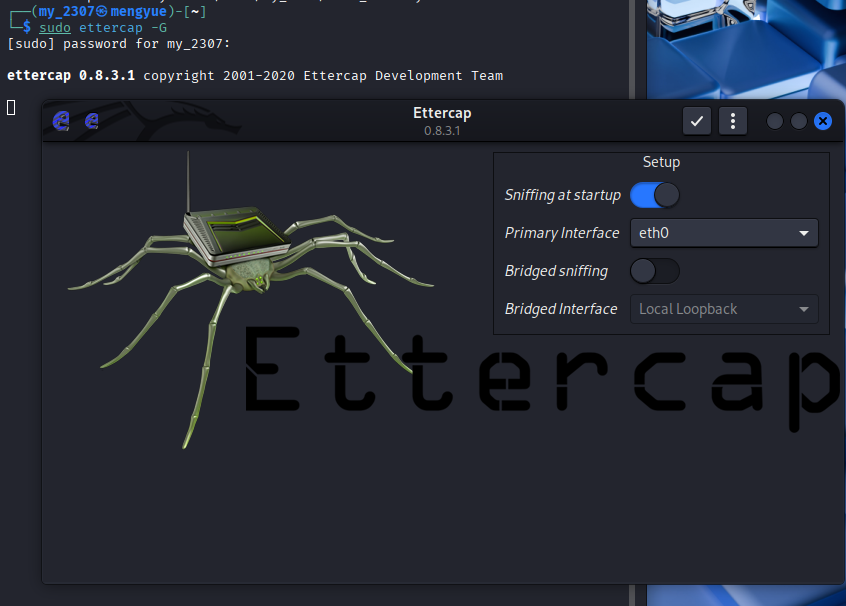Click the second Ettercap logo icon in titlebar
The image size is (846, 606).
coord(92,120)
